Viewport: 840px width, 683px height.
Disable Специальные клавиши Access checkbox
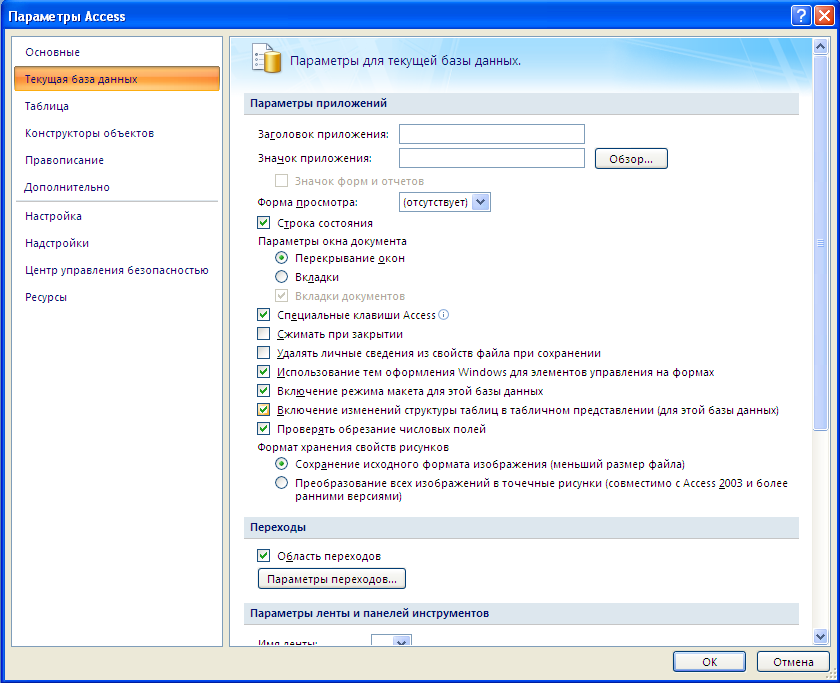[264, 314]
